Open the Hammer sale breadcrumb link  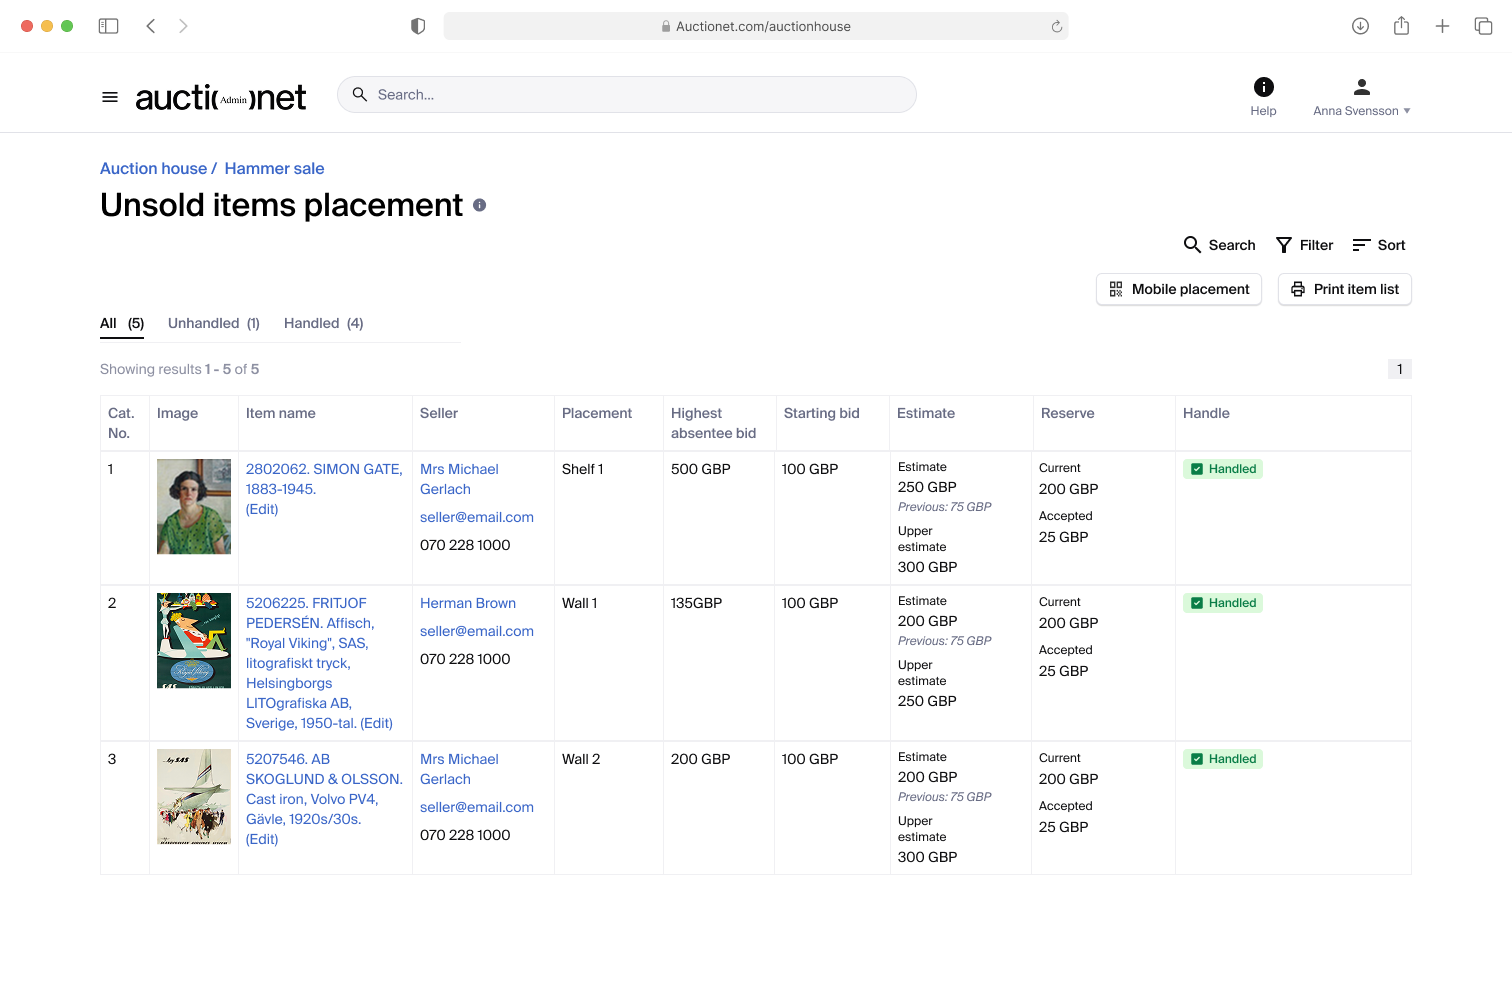(x=274, y=168)
